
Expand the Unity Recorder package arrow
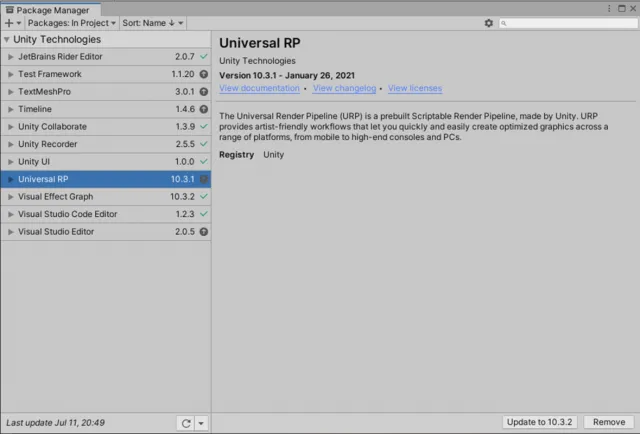(x=11, y=145)
